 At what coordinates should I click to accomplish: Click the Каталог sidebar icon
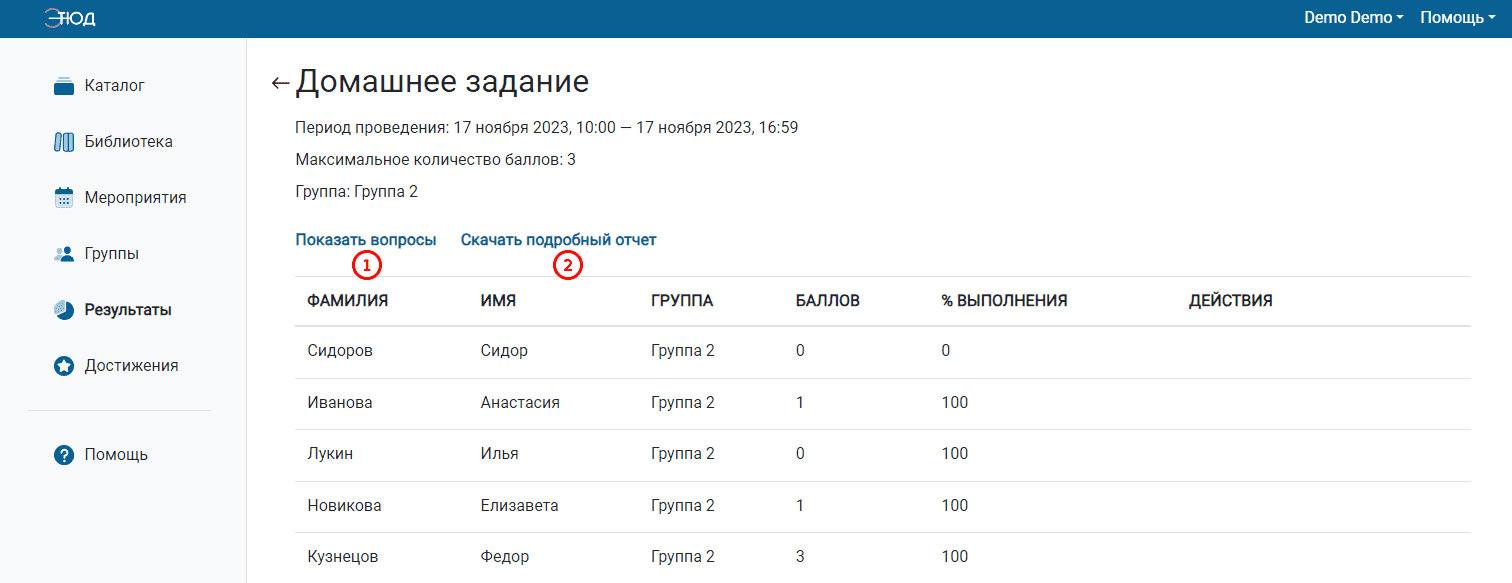[64, 86]
